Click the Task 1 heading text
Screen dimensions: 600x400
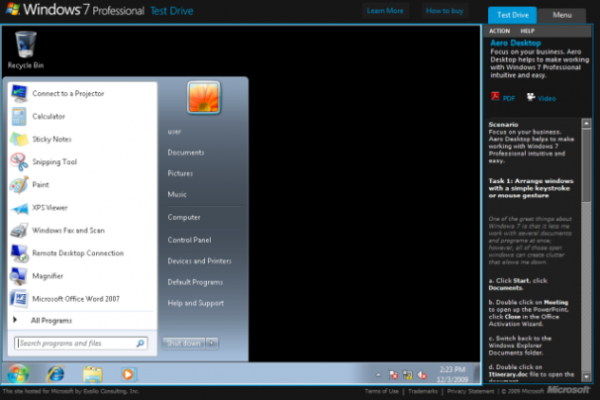pyautogui.click(x=531, y=188)
